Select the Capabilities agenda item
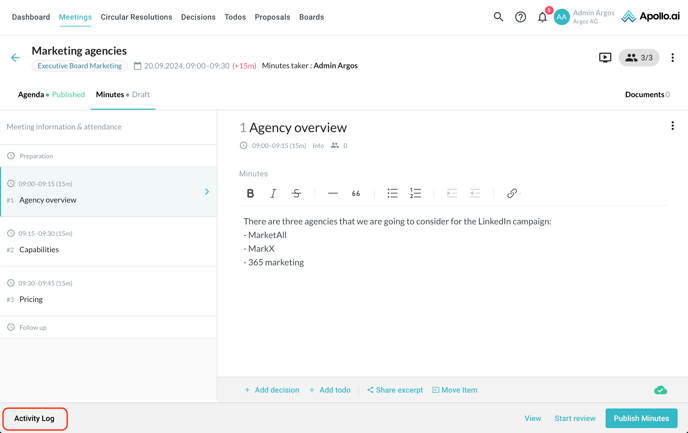Viewport: 688px width, 433px height. (39, 249)
